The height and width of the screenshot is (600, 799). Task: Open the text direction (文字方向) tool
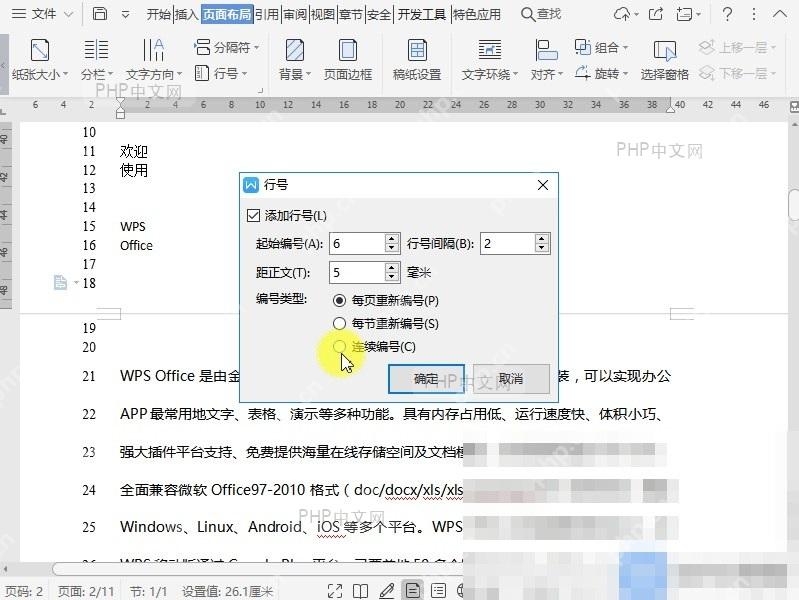pyautogui.click(x=153, y=60)
